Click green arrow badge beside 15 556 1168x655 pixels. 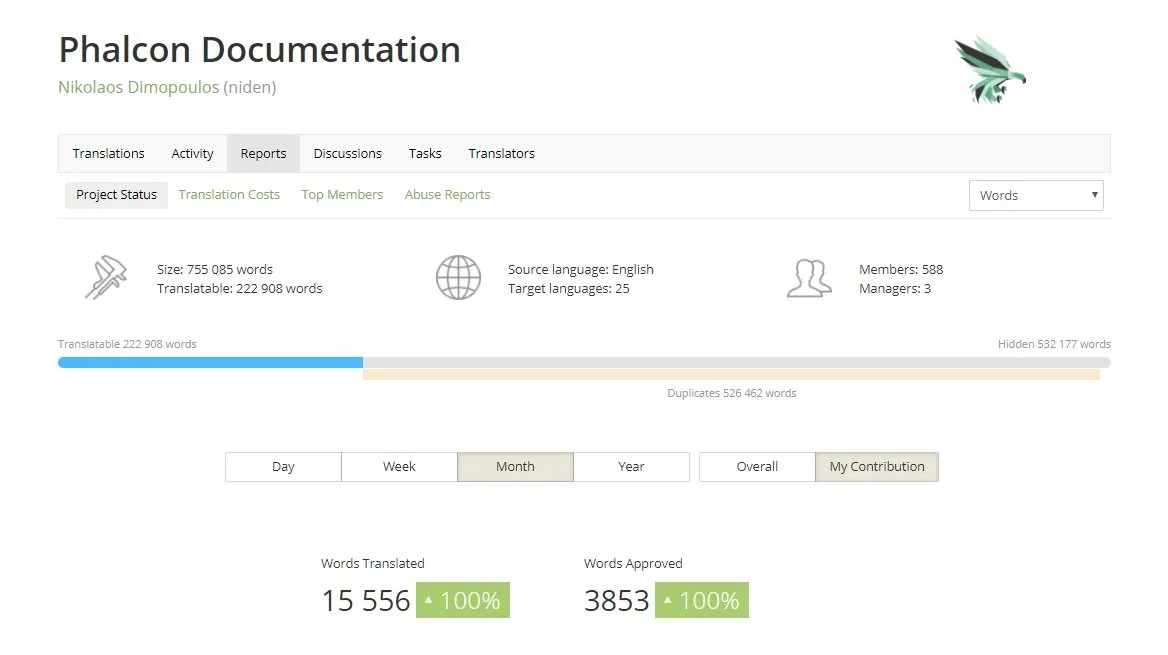(463, 600)
